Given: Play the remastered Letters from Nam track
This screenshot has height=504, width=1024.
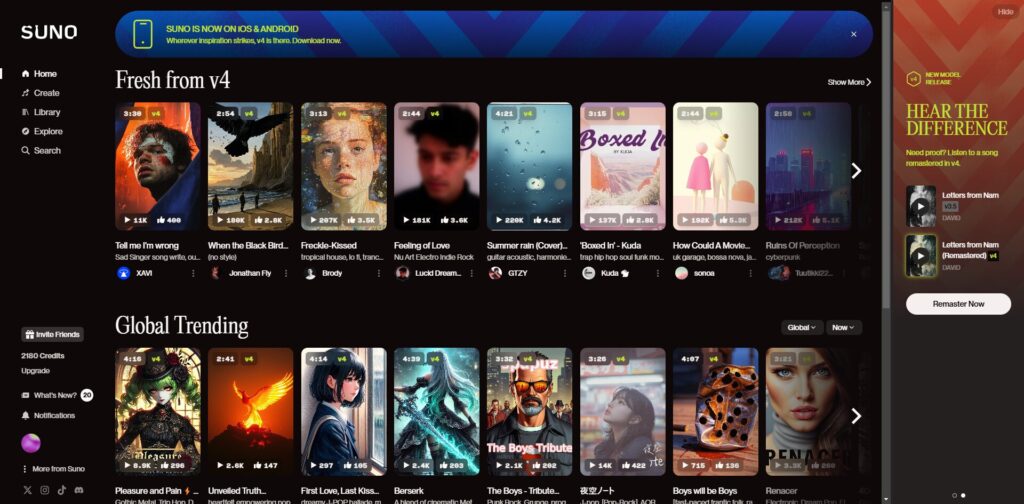Looking at the screenshot, I should click(920, 256).
